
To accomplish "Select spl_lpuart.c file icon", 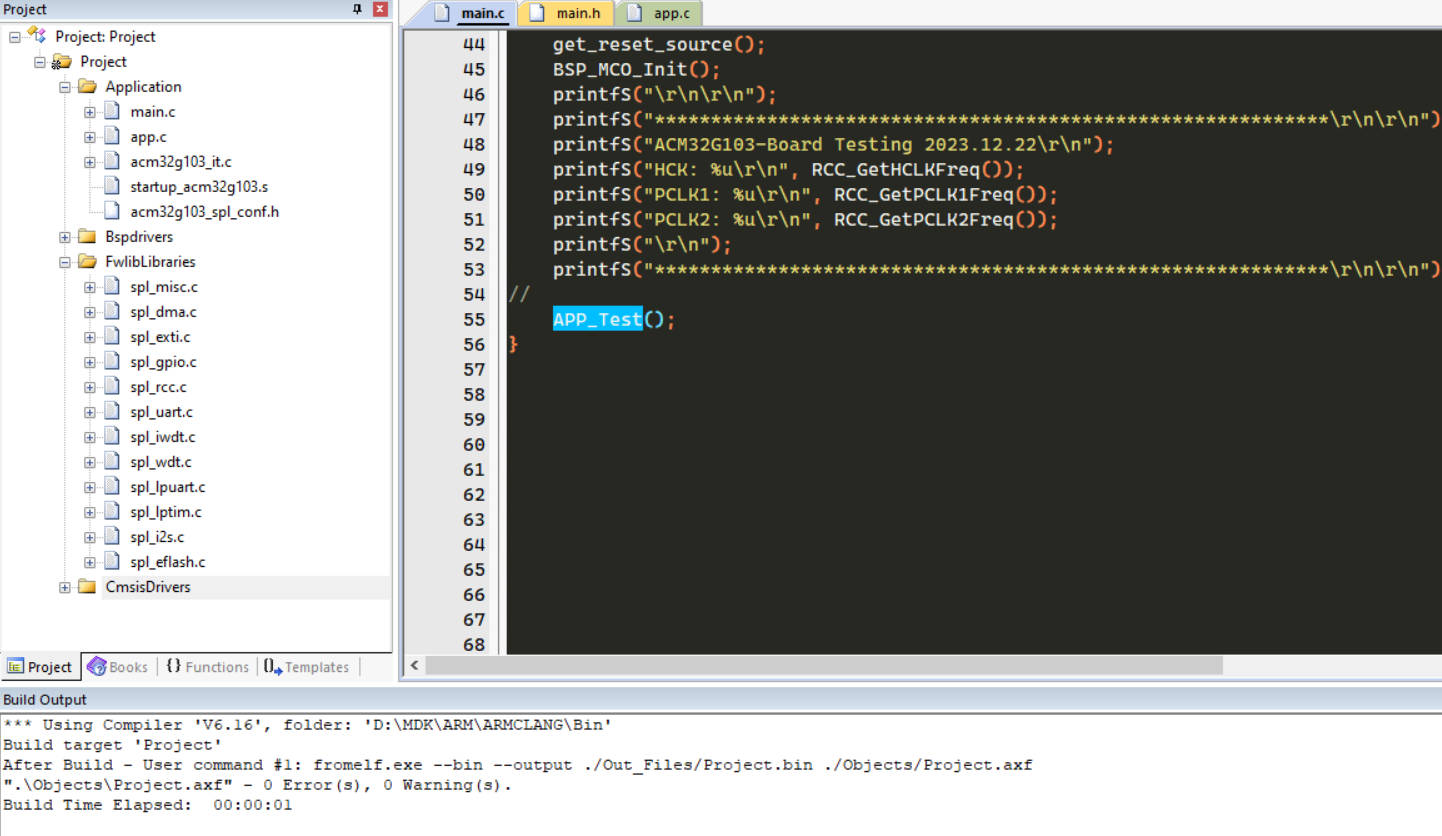I will [x=112, y=487].
